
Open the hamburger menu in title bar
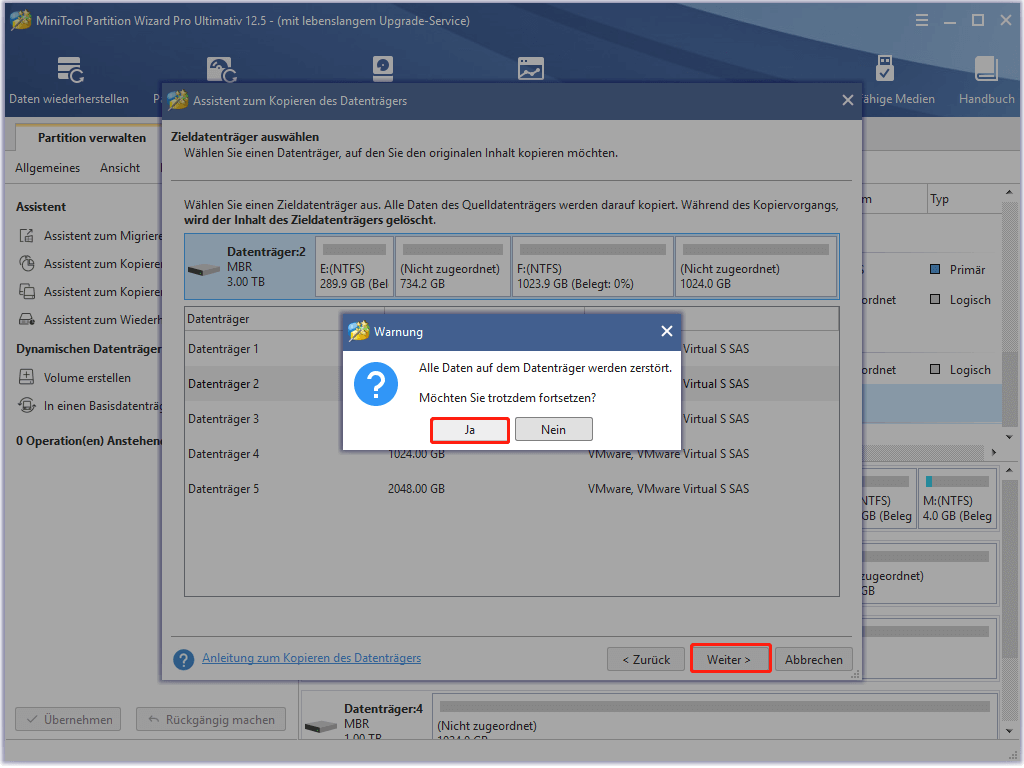point(921,20)
